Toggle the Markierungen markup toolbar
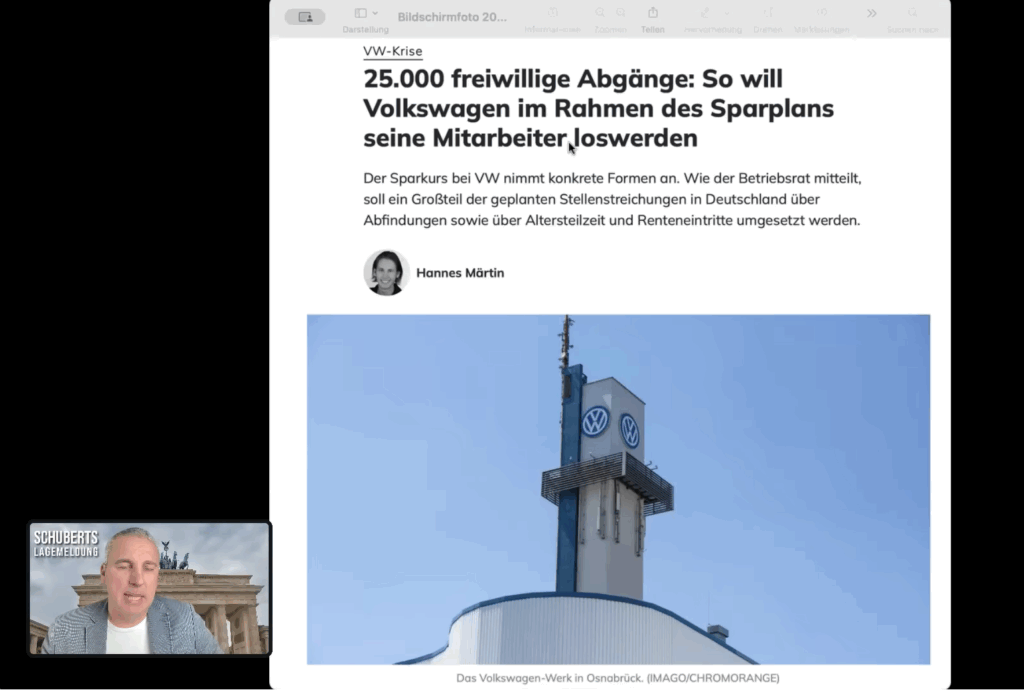 coord(822,12)
